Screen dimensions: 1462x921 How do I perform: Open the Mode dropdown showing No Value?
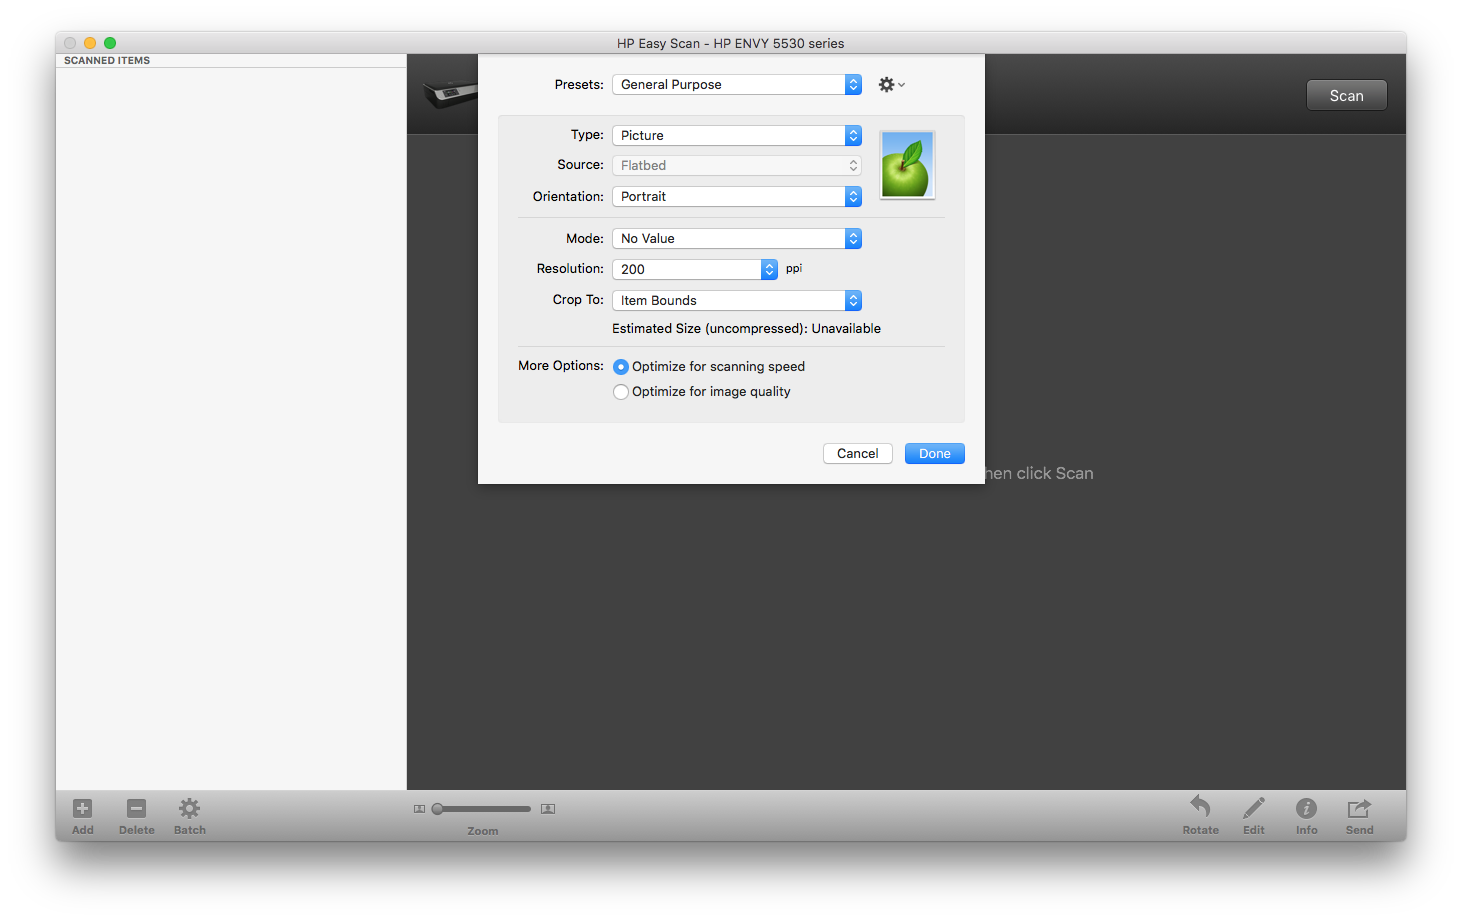tap(737, 239)
